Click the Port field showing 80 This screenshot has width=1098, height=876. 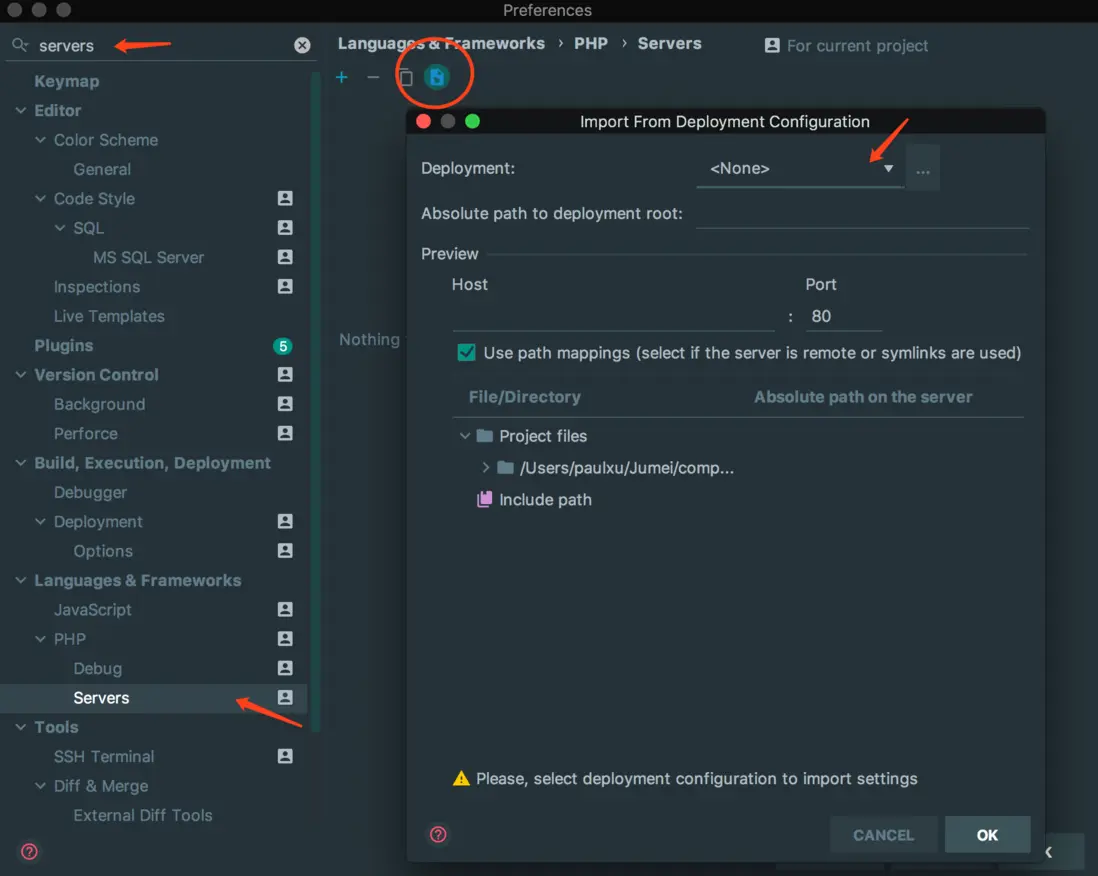(x=843, y=316)
